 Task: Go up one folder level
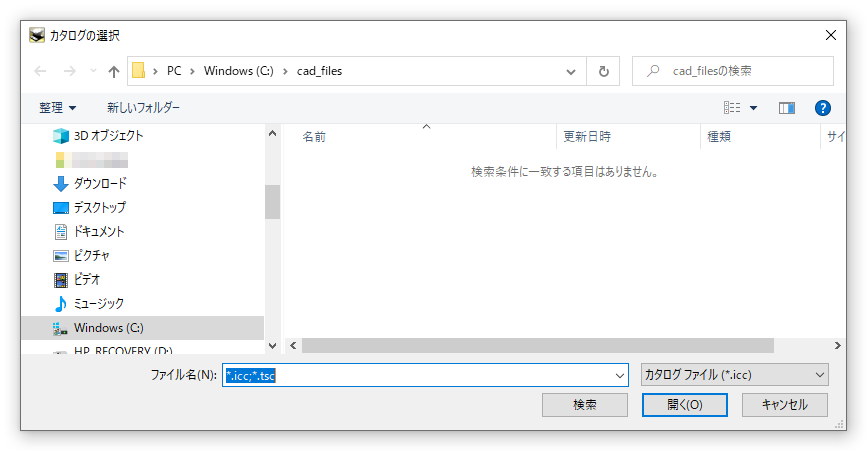coord(114,71)
